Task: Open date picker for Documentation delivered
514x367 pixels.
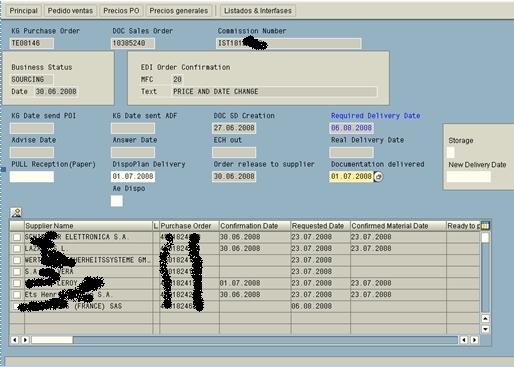Action: [x=378, y=177]
